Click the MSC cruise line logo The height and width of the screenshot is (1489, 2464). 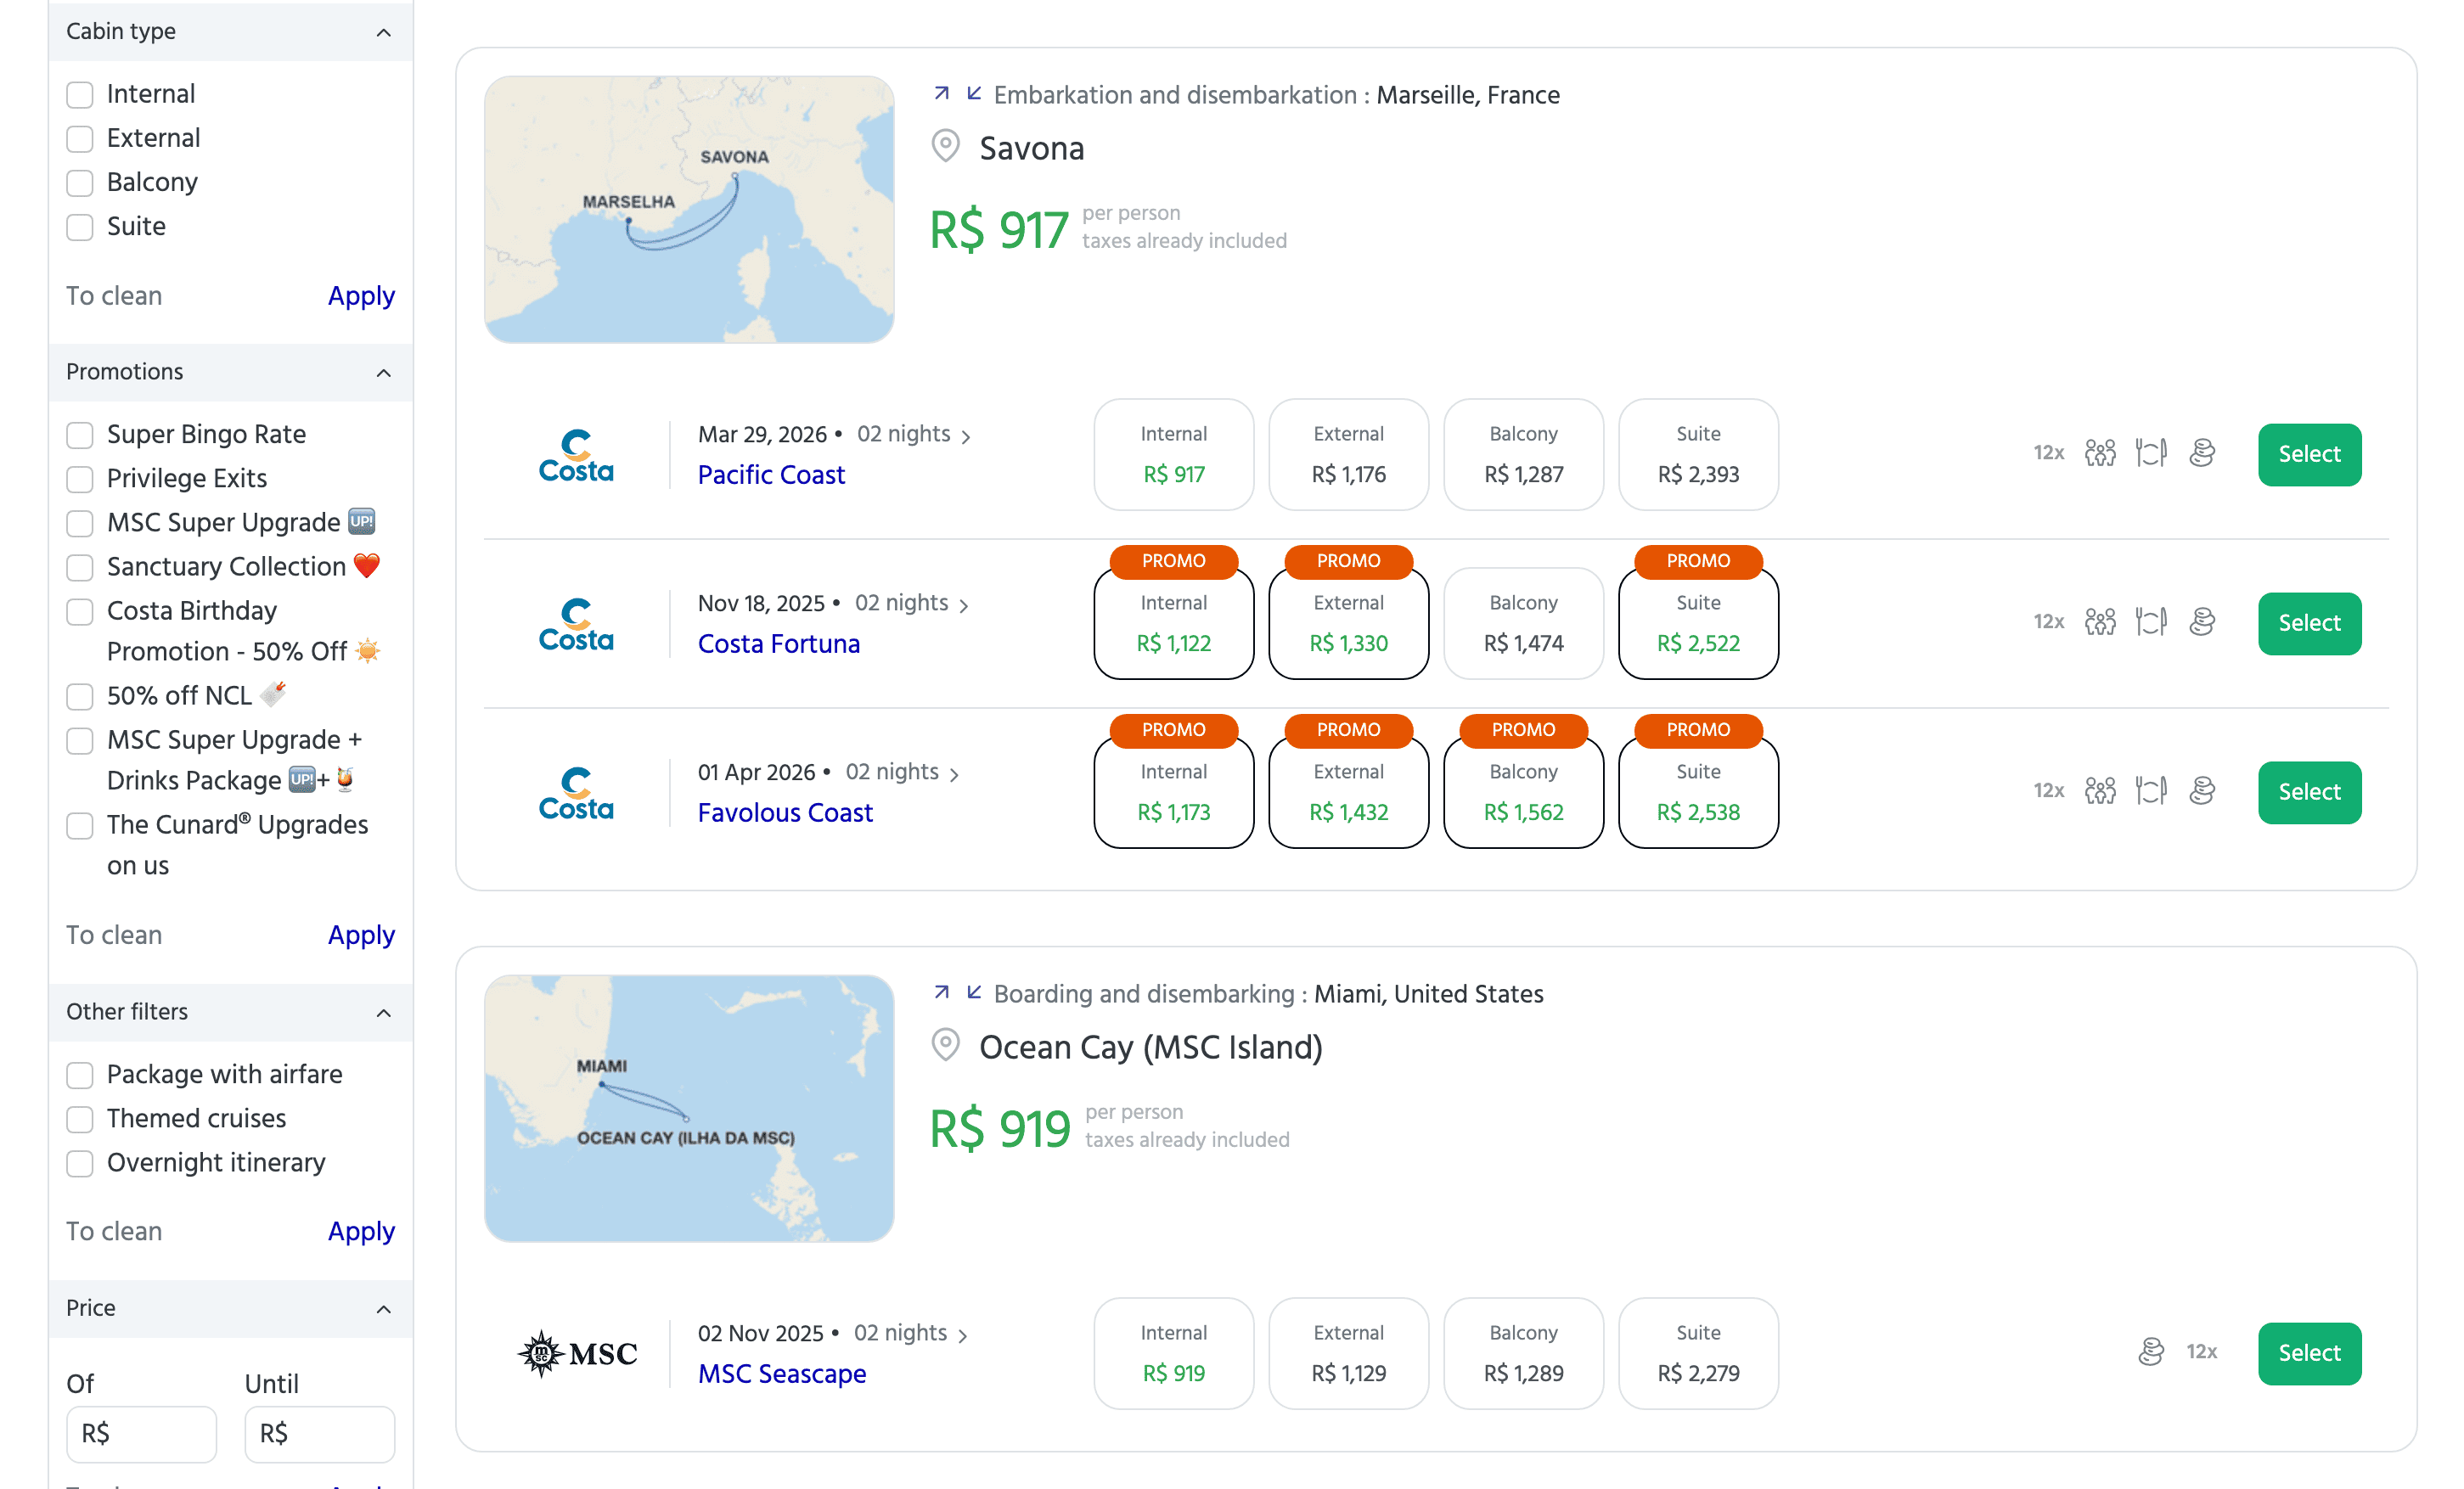578,1353
